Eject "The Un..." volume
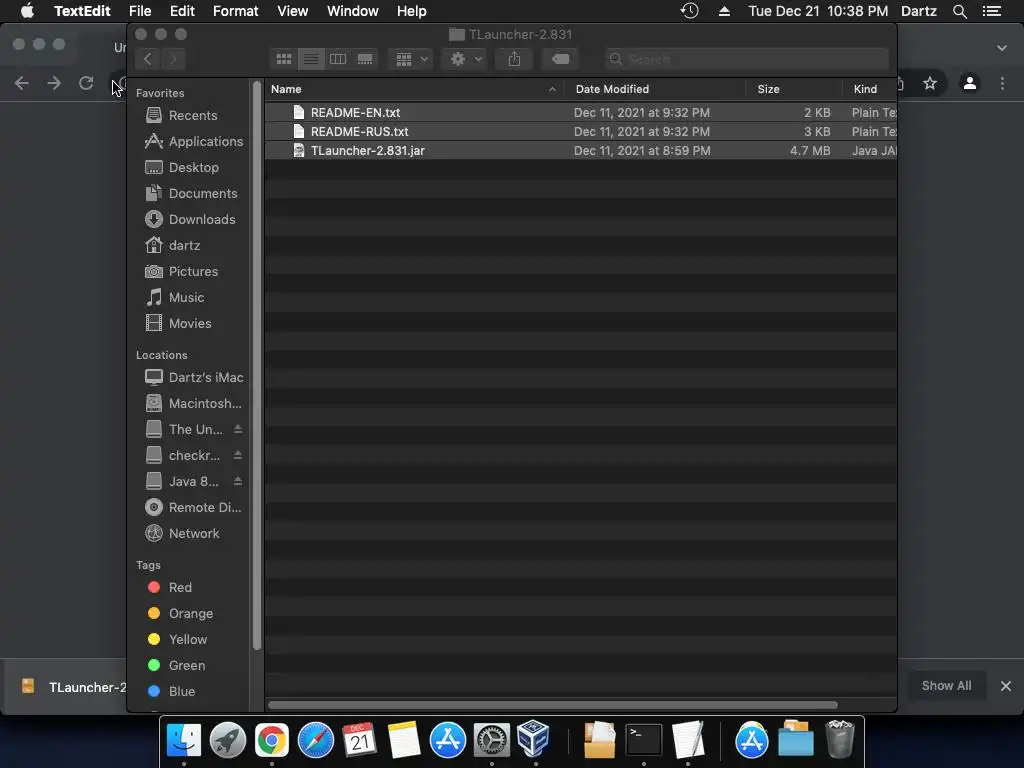 (x=238, y=429)
